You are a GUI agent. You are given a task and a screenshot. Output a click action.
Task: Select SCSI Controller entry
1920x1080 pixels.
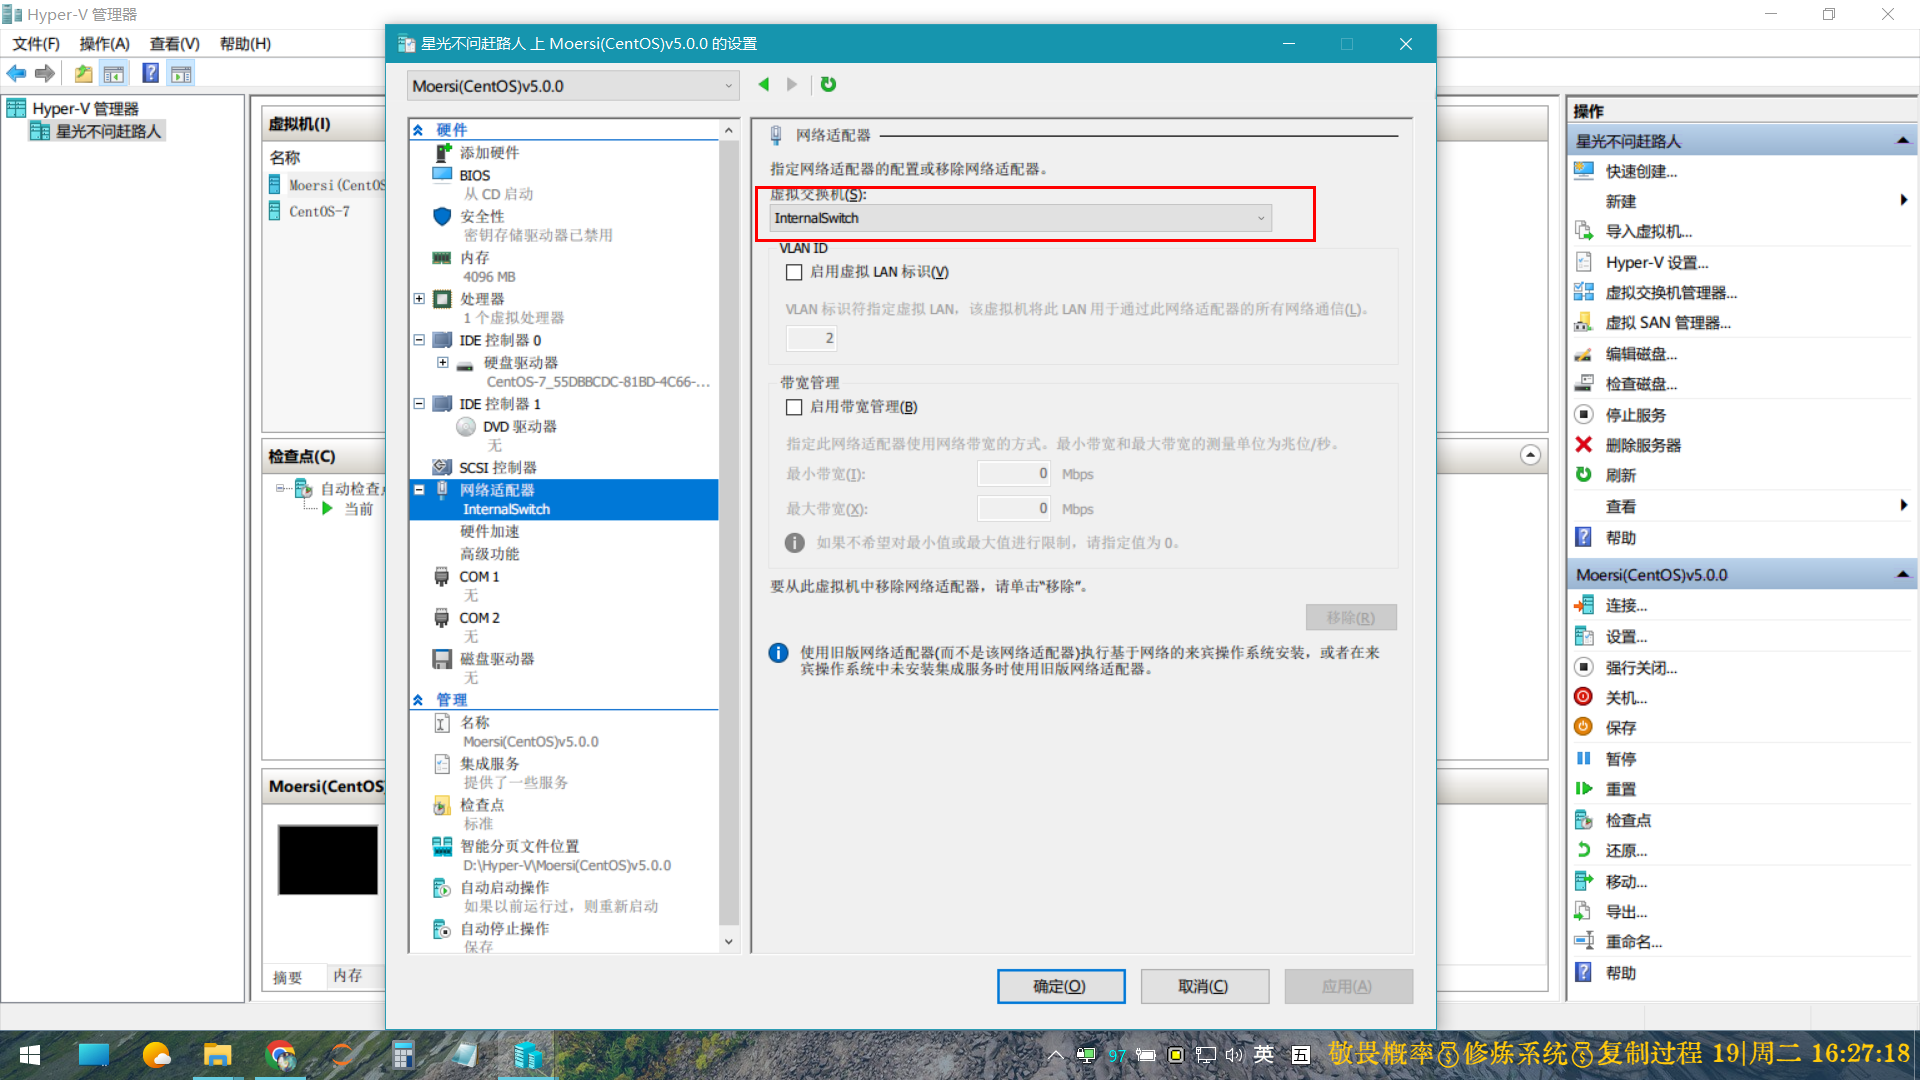point(497,467)
